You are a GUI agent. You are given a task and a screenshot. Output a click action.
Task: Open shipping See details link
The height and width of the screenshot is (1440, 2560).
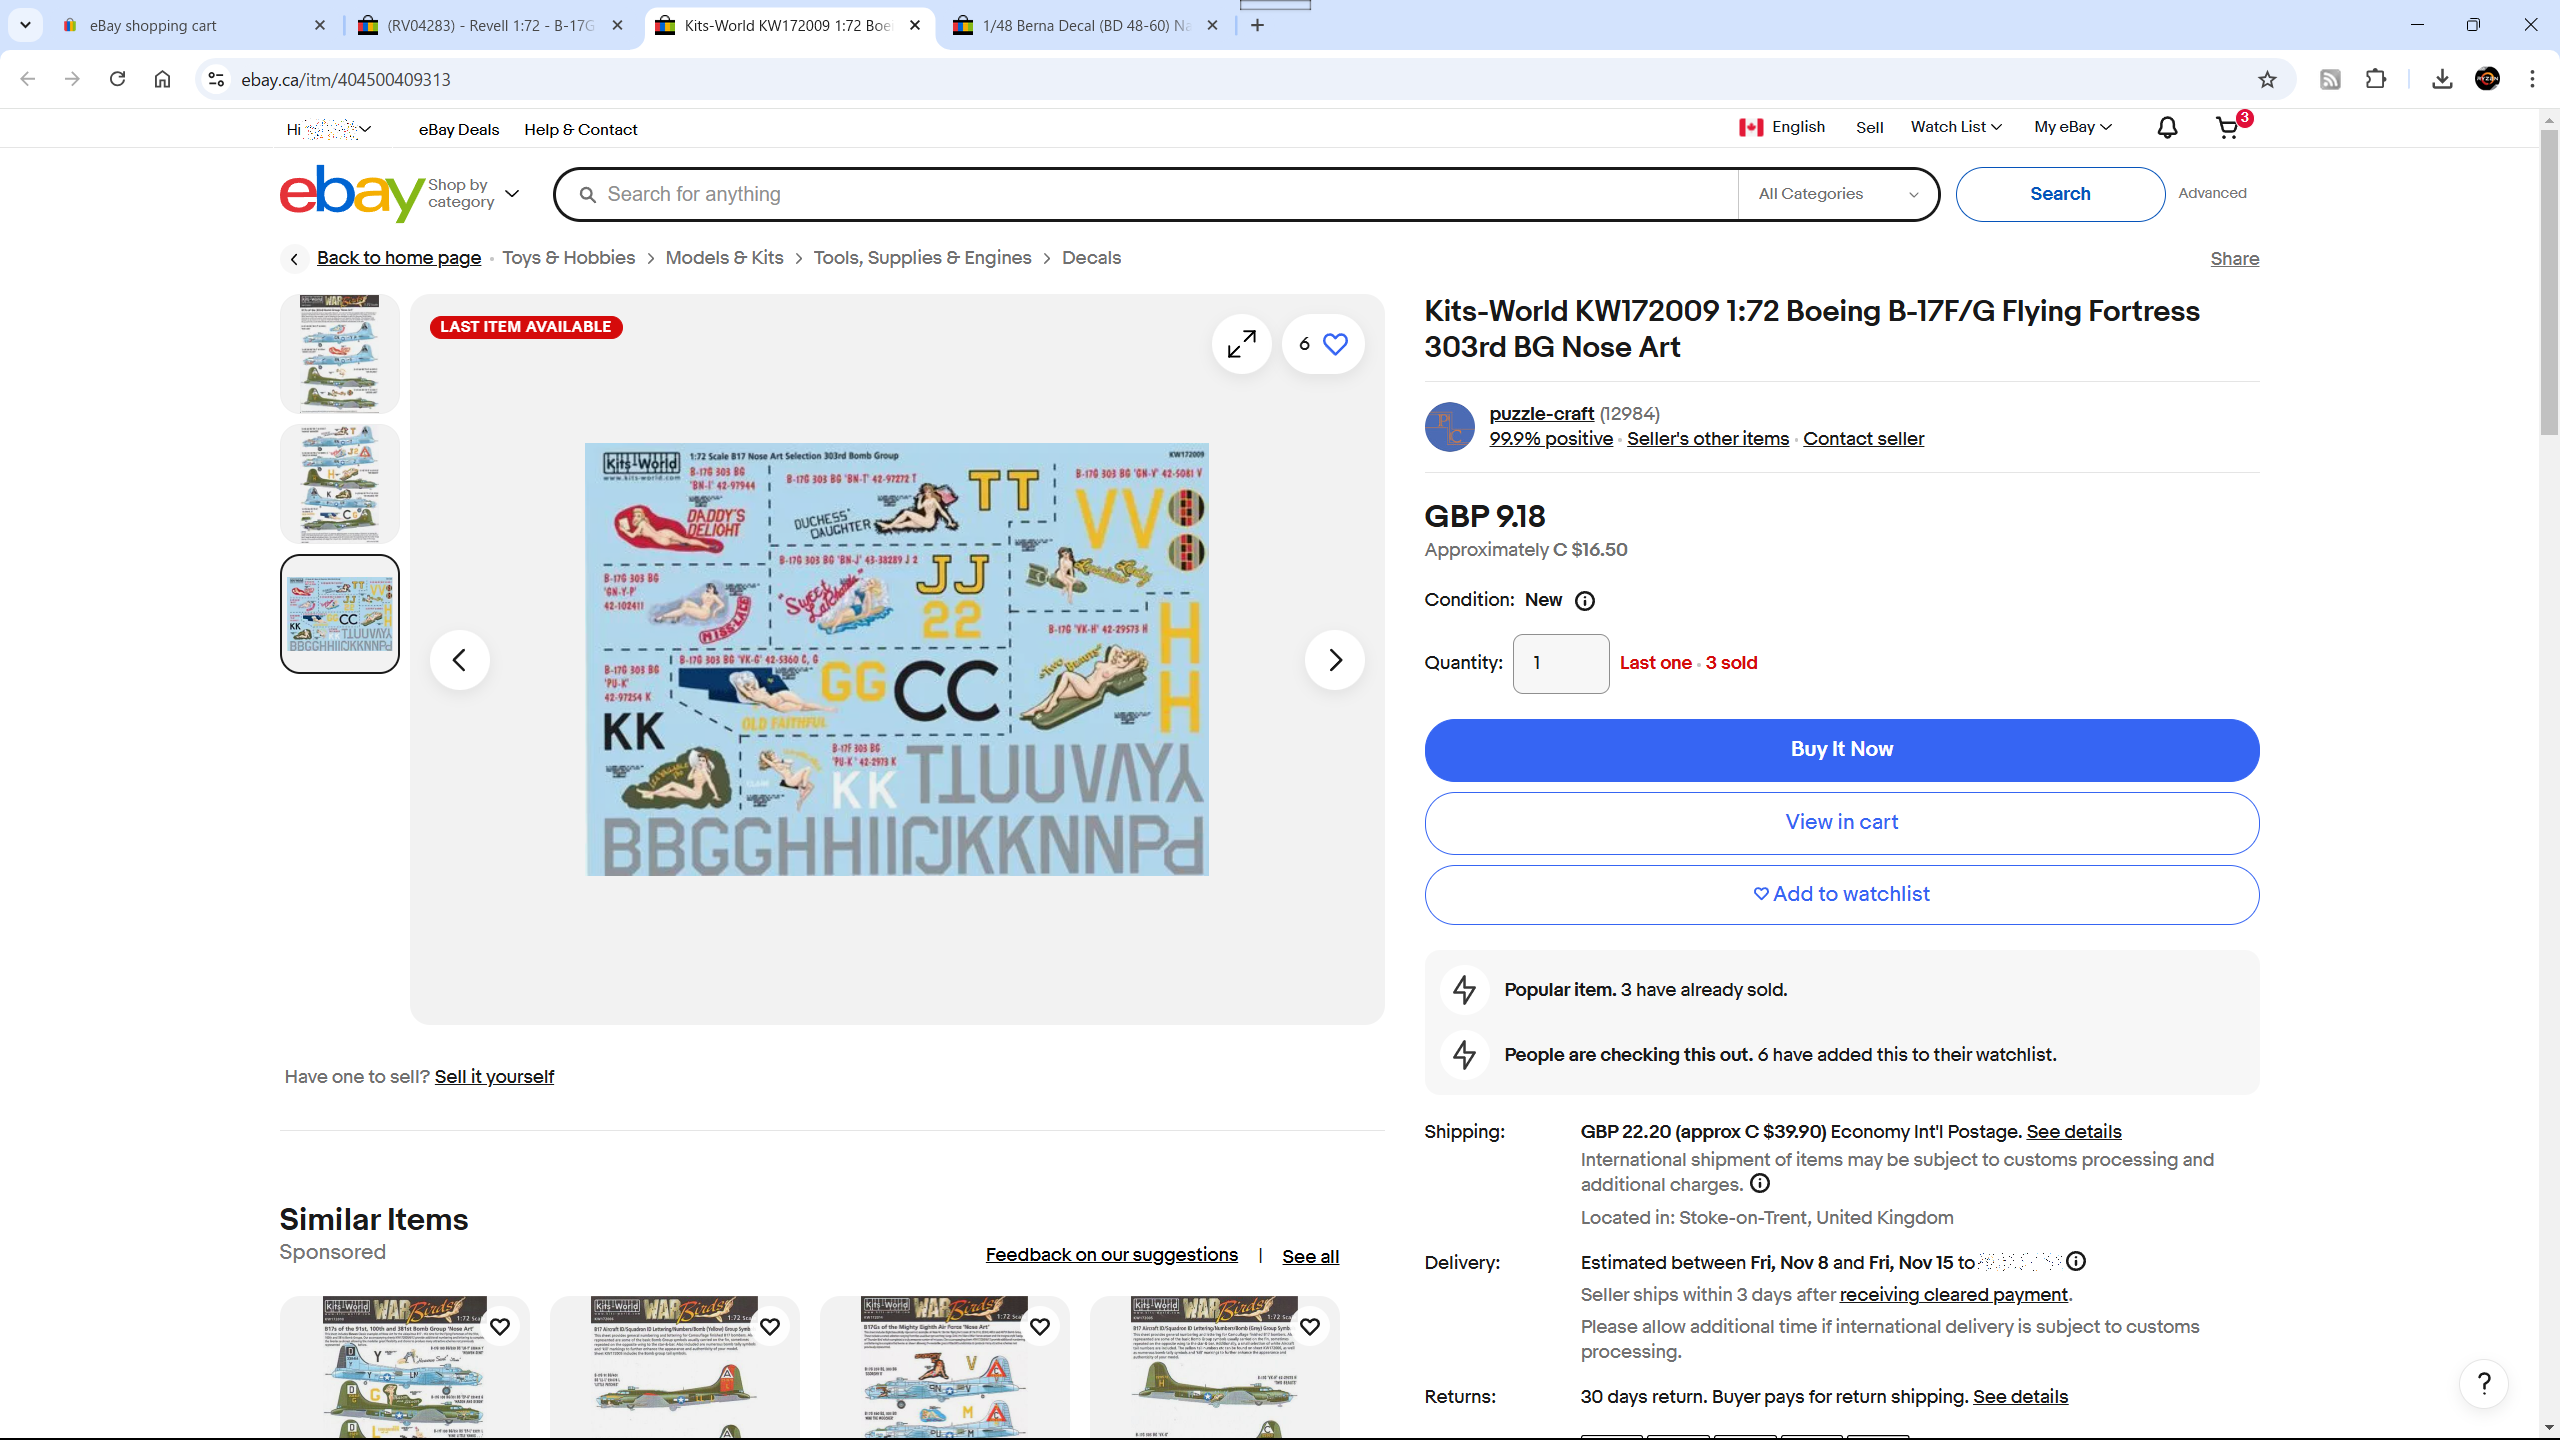tap(2073, 1132)
